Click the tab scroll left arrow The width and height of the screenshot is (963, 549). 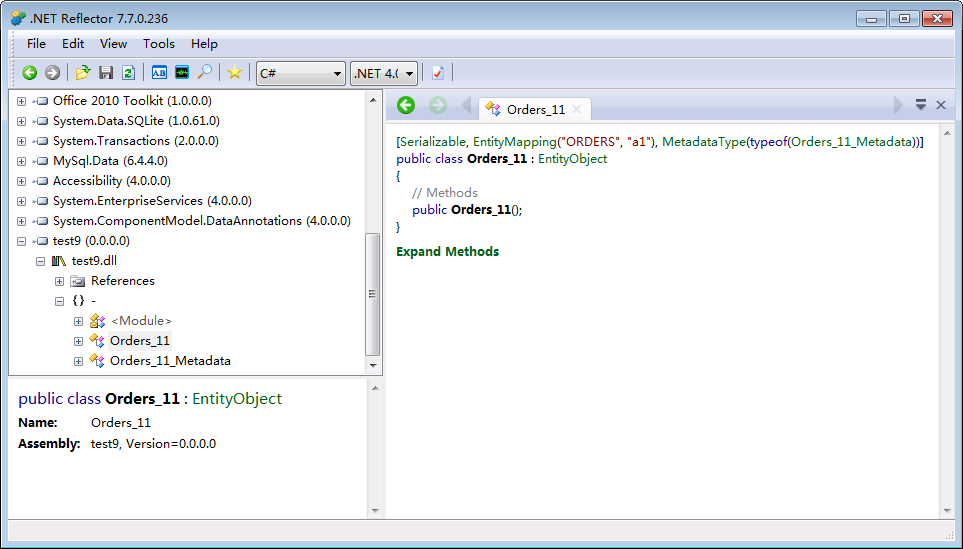coord(466,106)
